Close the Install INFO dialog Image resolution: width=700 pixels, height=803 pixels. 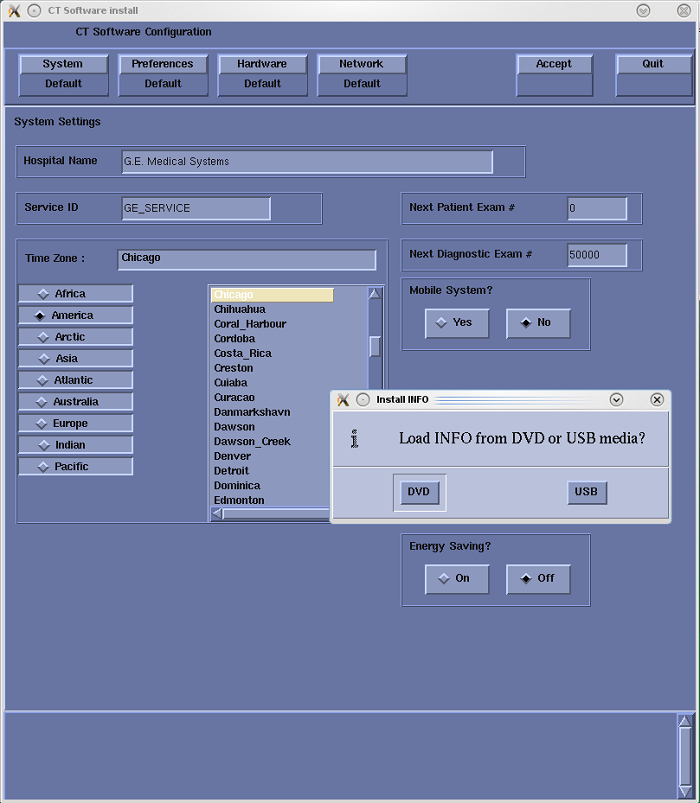tap(657, 400)
